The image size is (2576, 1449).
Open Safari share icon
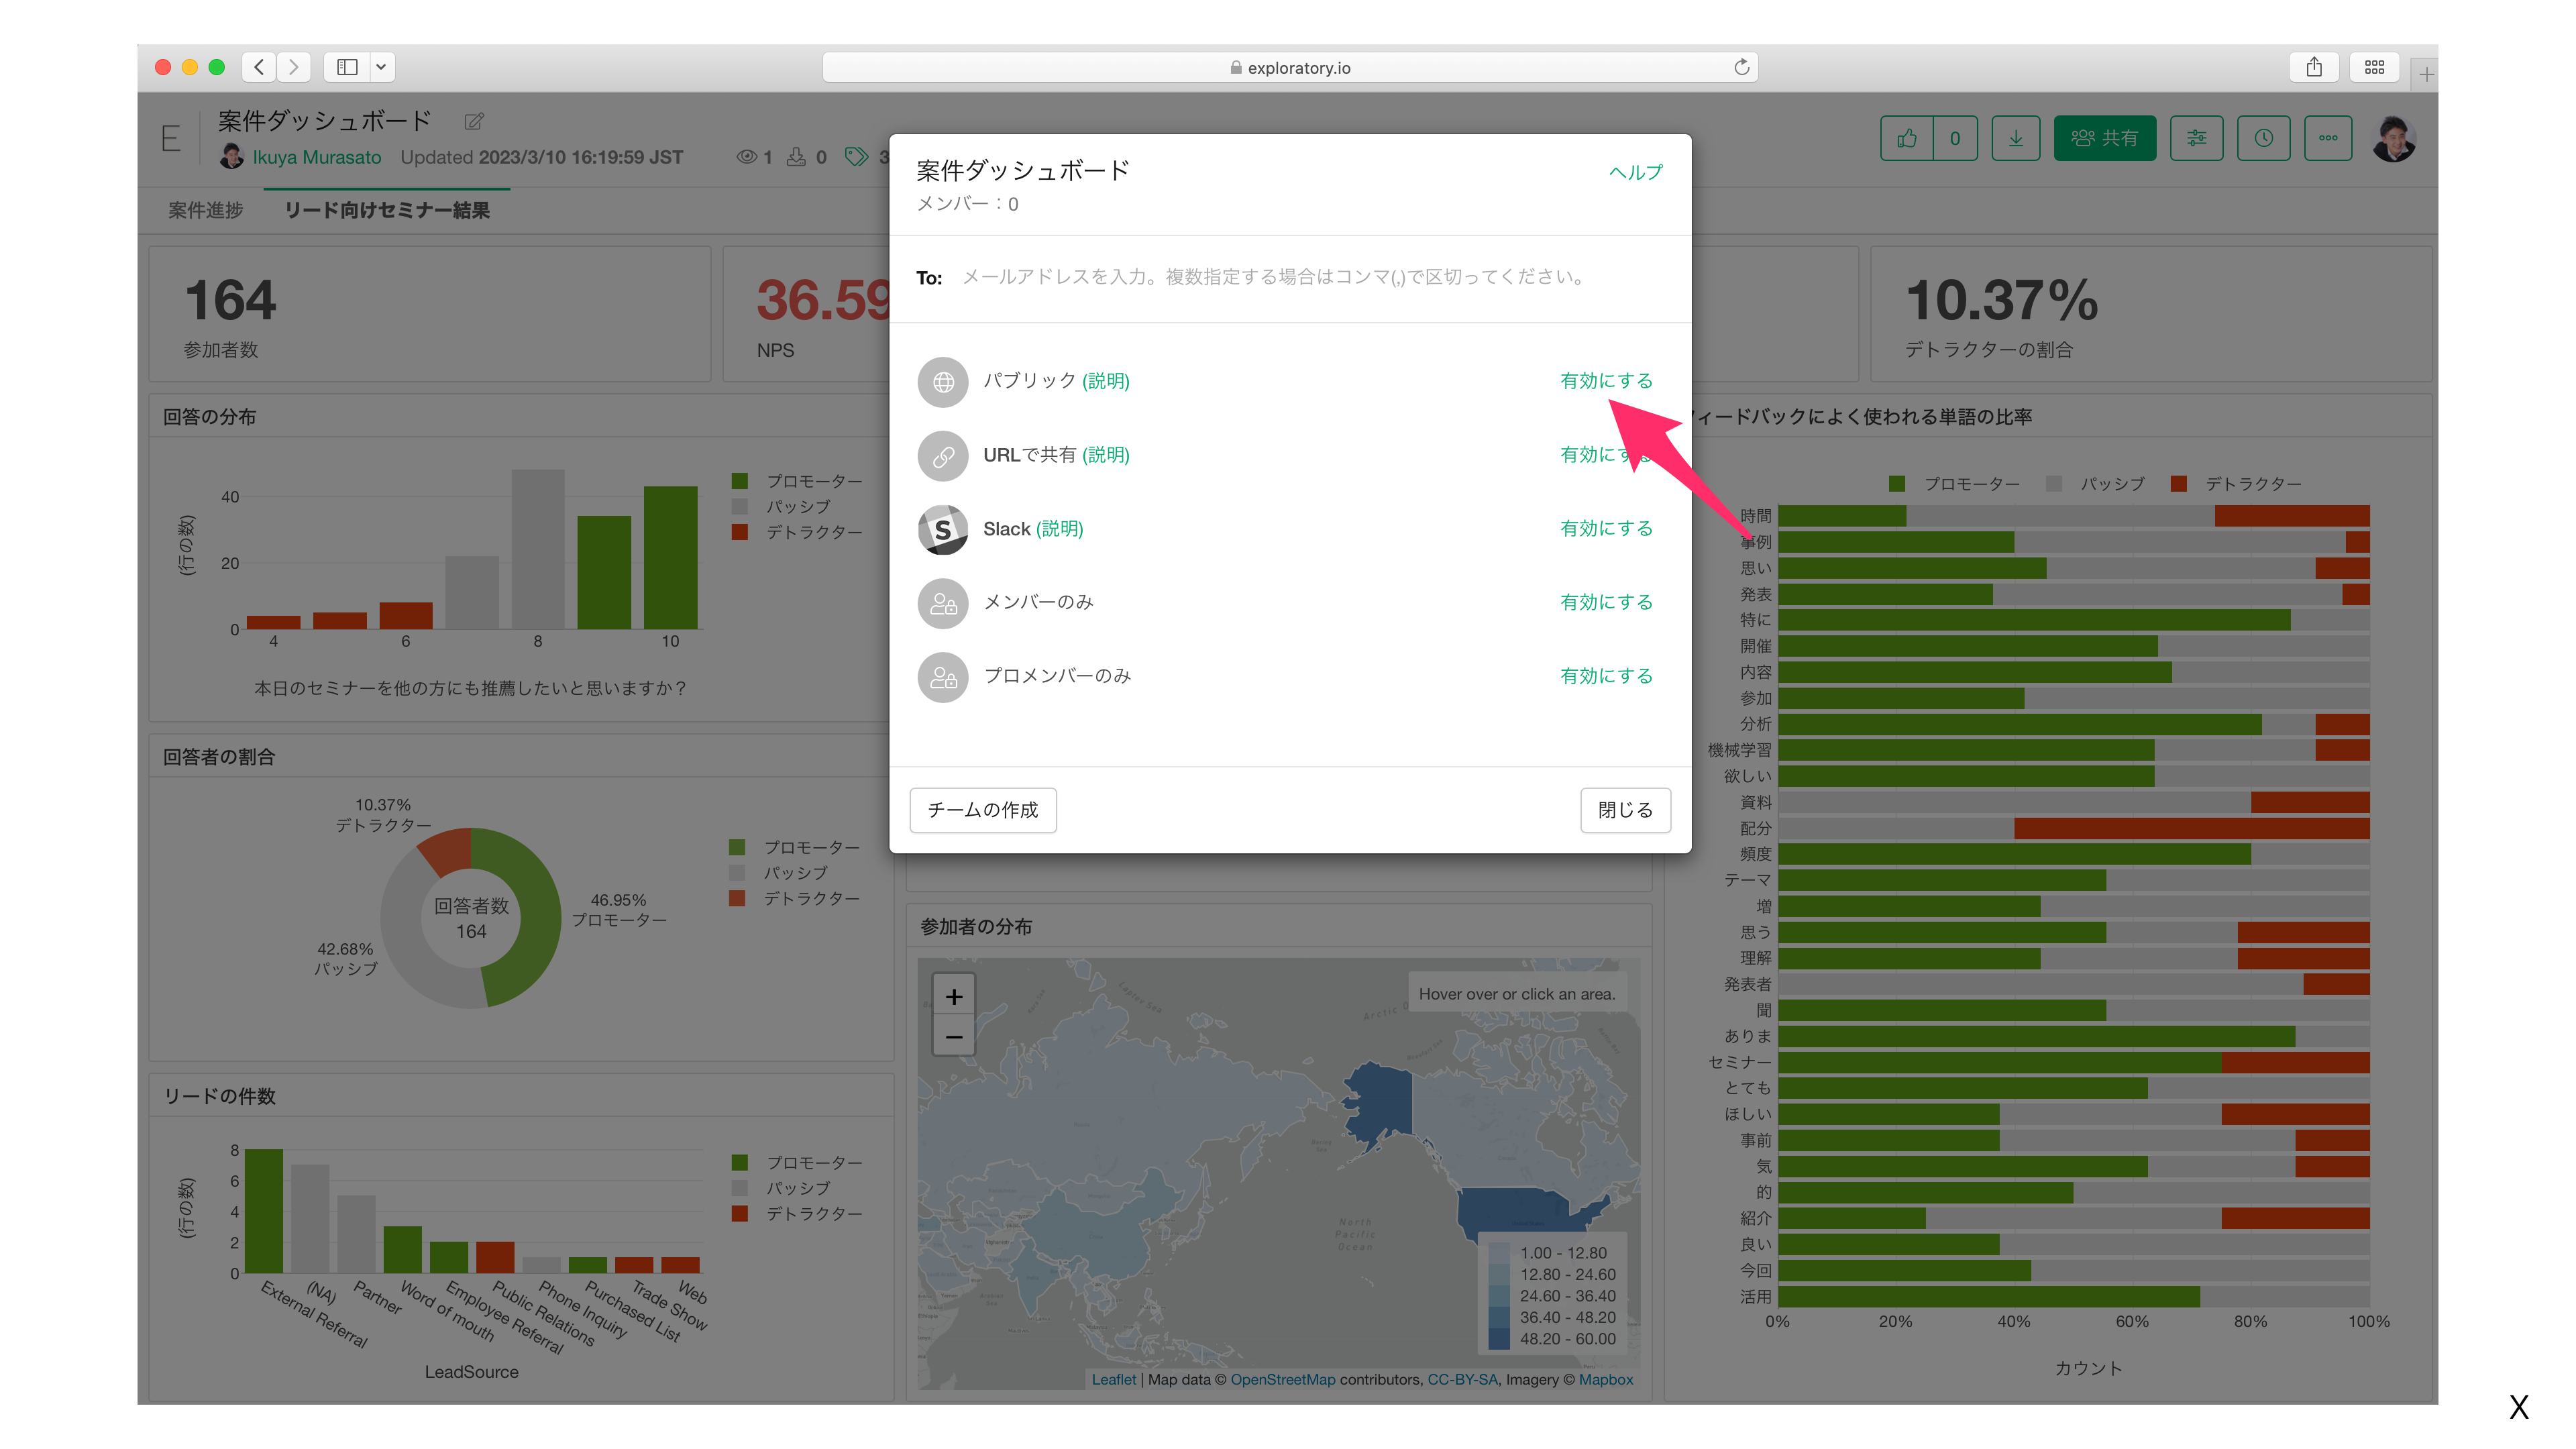coord(2314,67)
